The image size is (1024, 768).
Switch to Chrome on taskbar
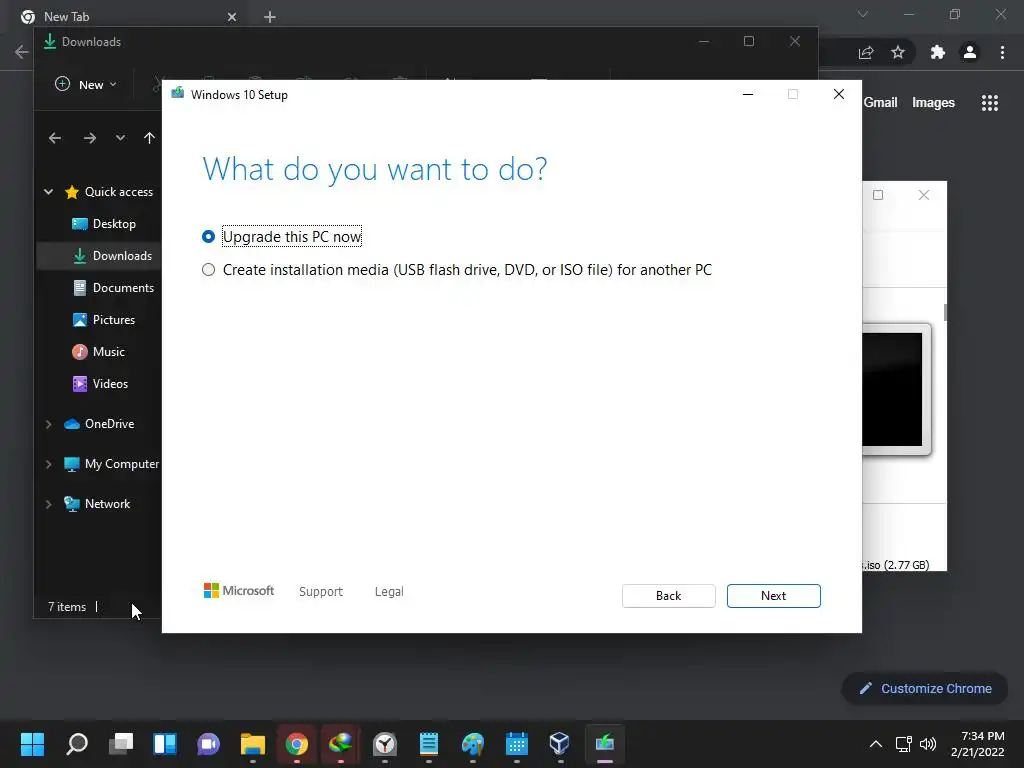click(296, 743)
